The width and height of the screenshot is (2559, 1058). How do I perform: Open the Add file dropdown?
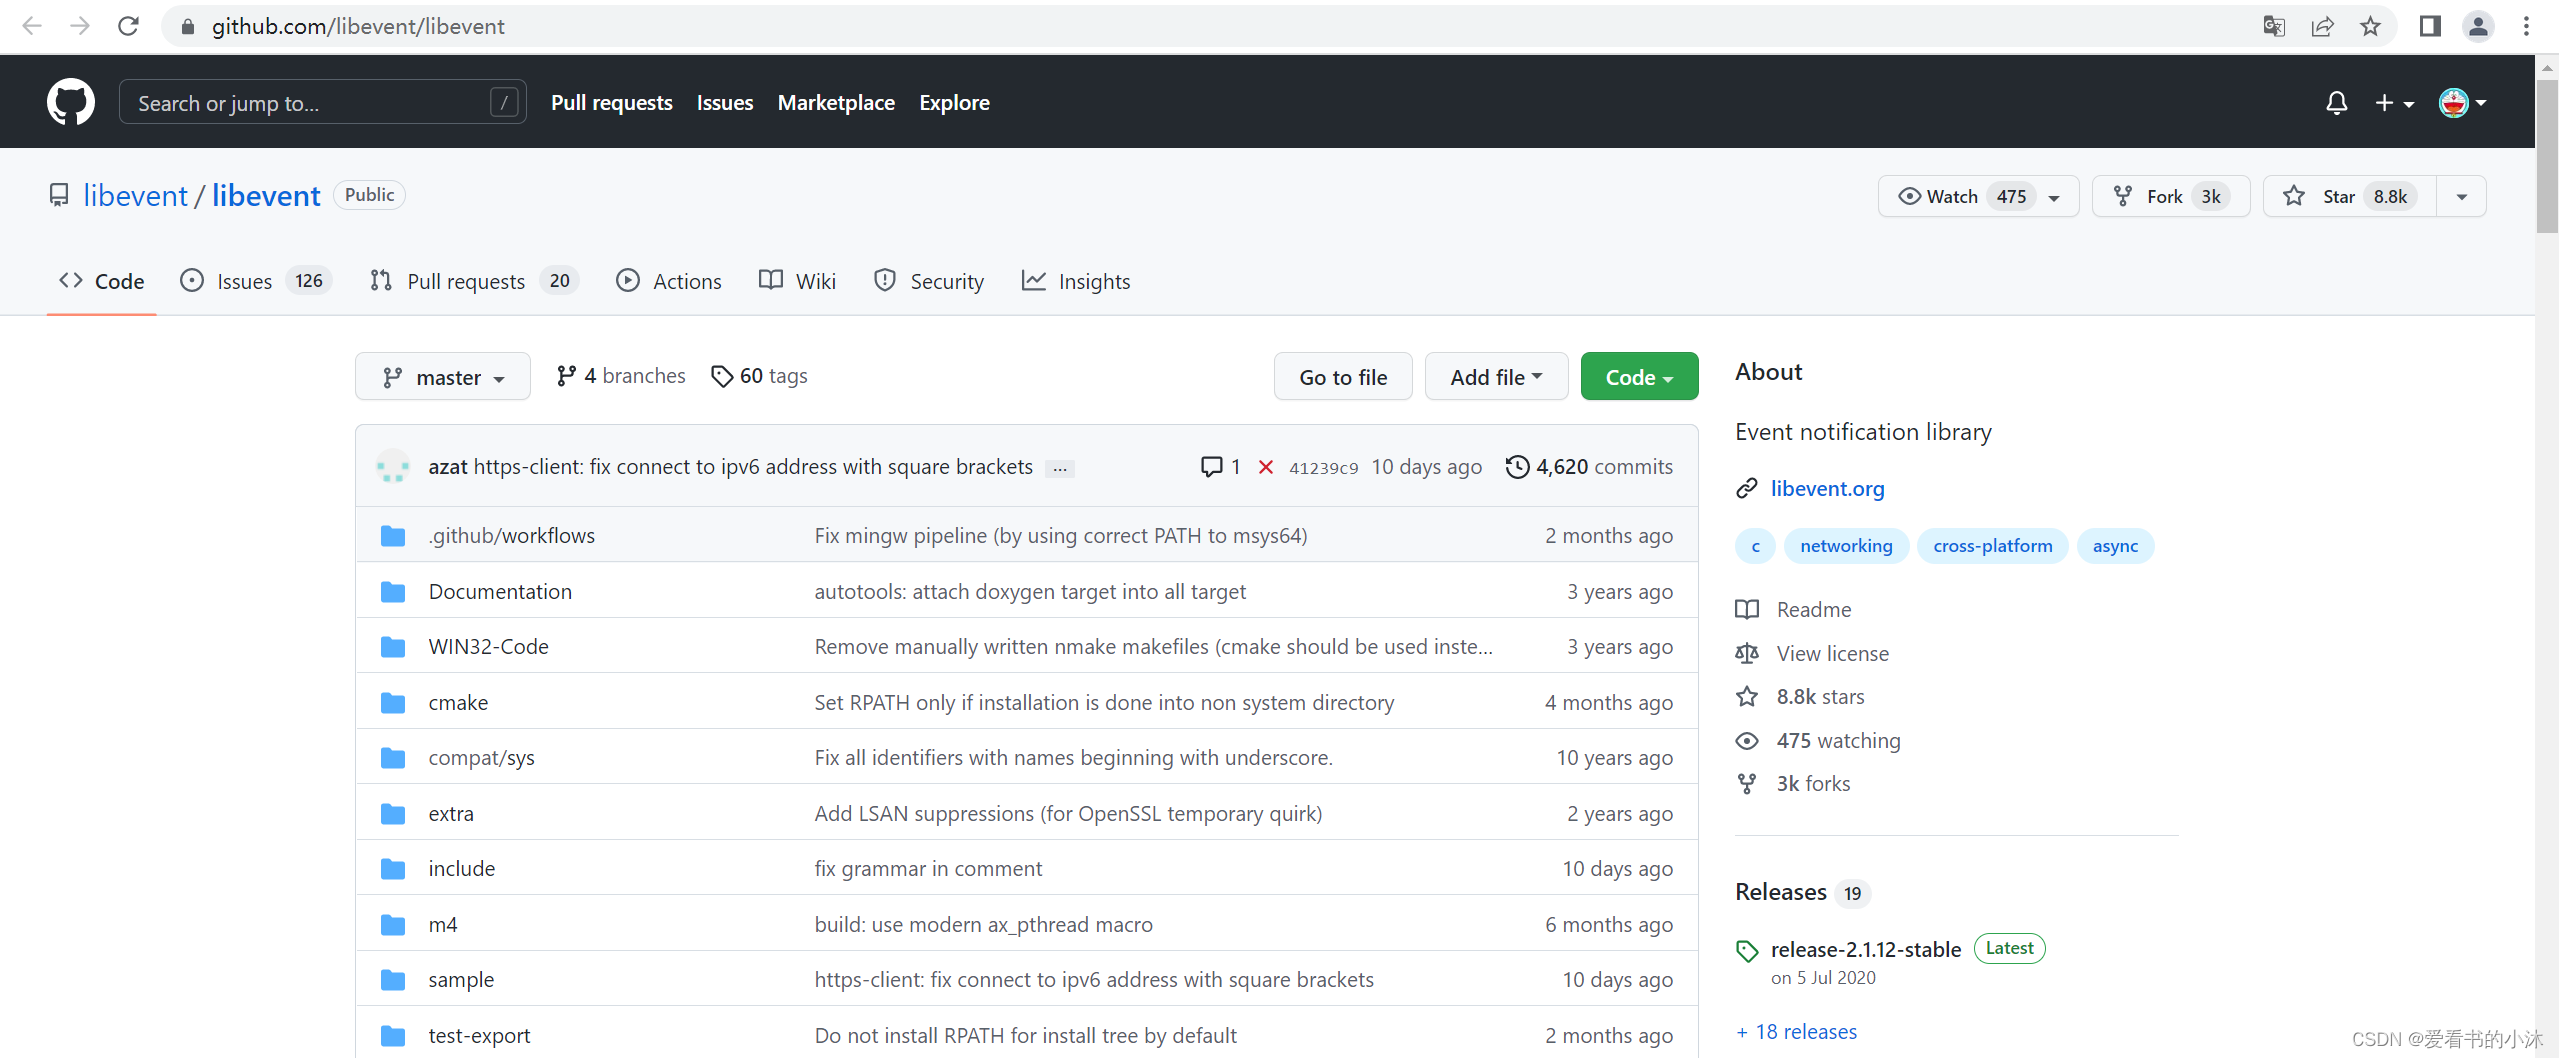pos(1496,377)
